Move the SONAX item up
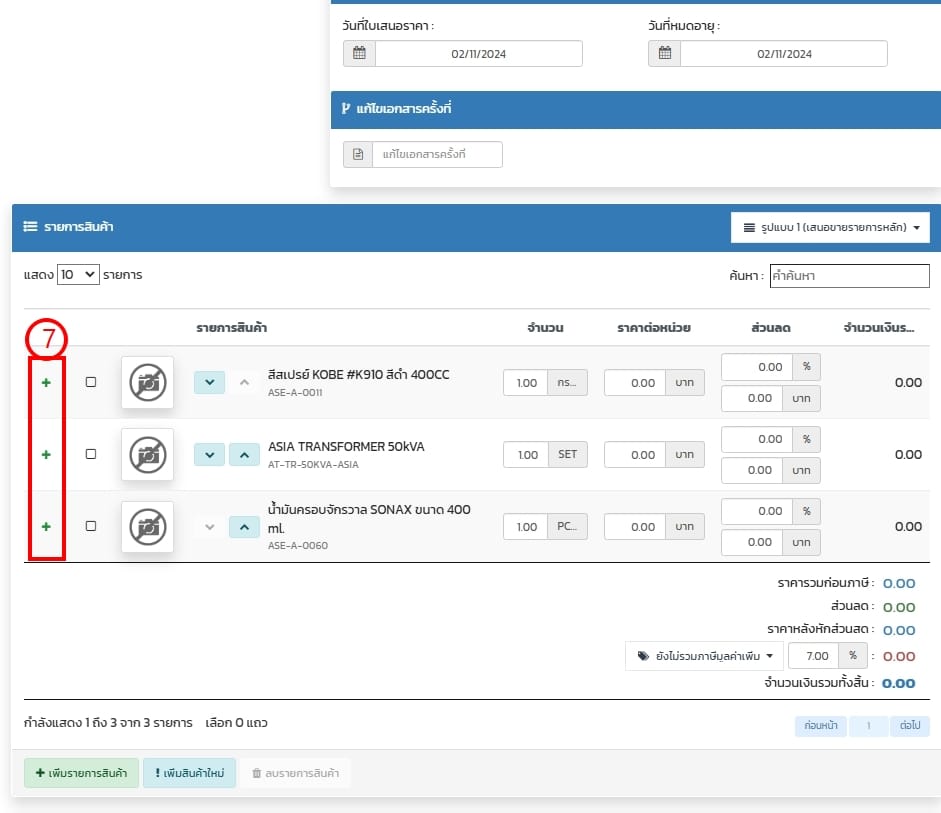 coord(244,527)
